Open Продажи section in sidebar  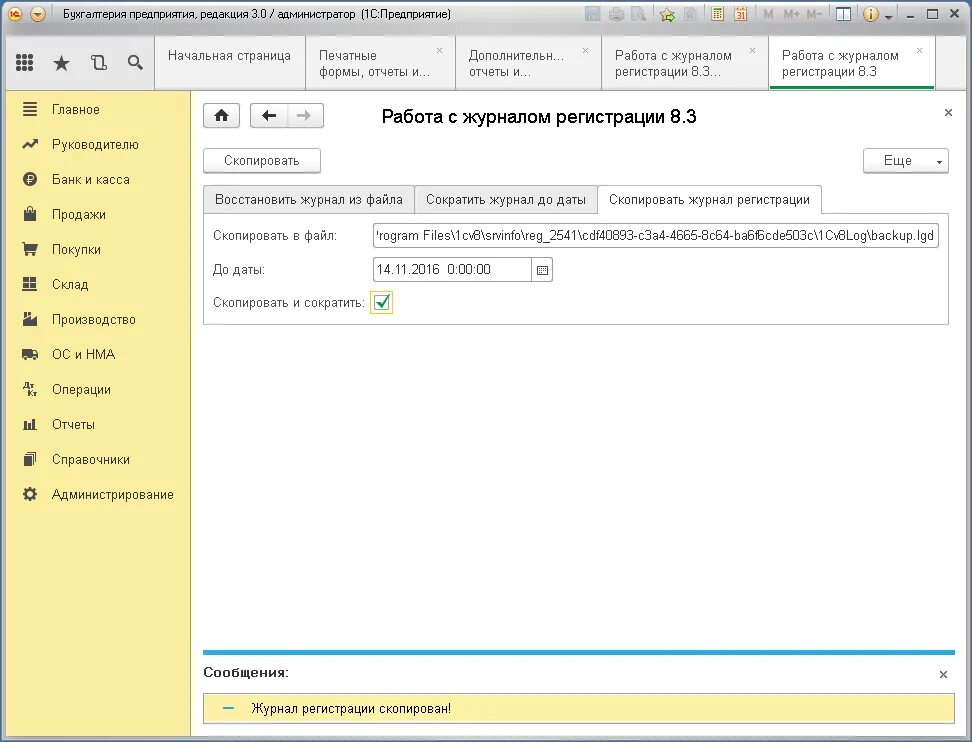tap(79, 214)
